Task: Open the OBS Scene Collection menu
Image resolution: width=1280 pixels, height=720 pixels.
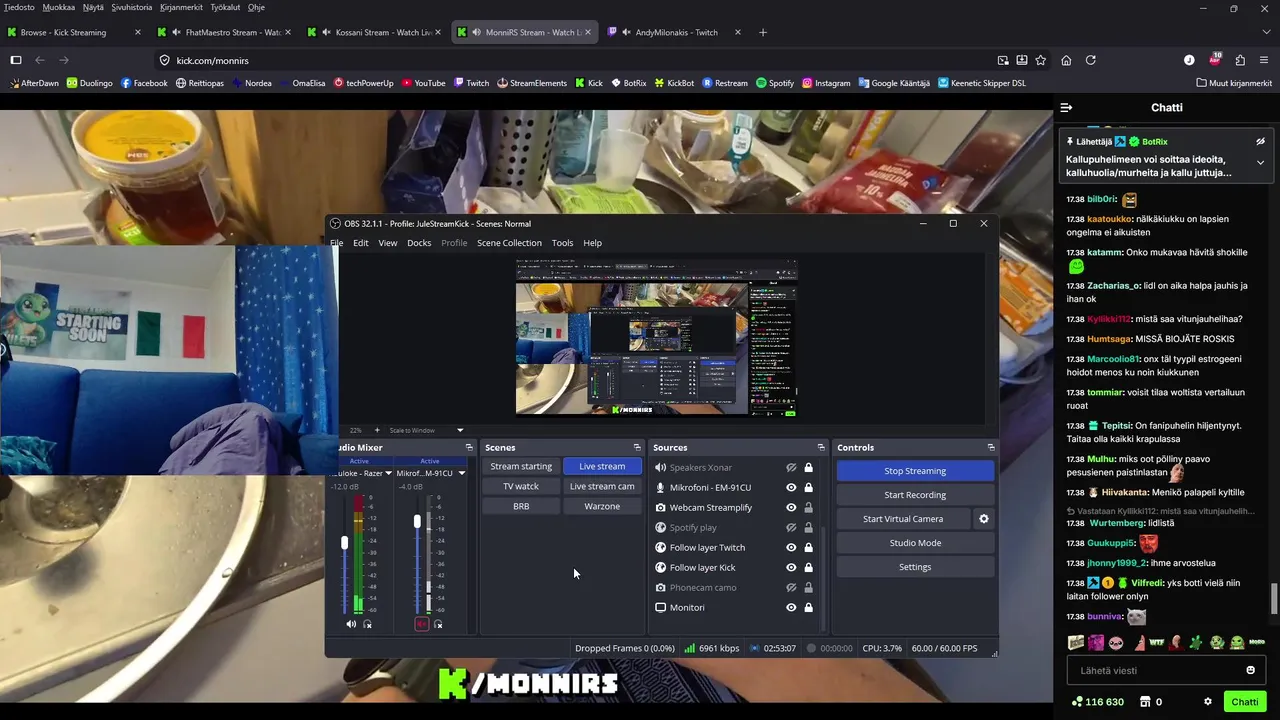Action: [x=509, y=243]
